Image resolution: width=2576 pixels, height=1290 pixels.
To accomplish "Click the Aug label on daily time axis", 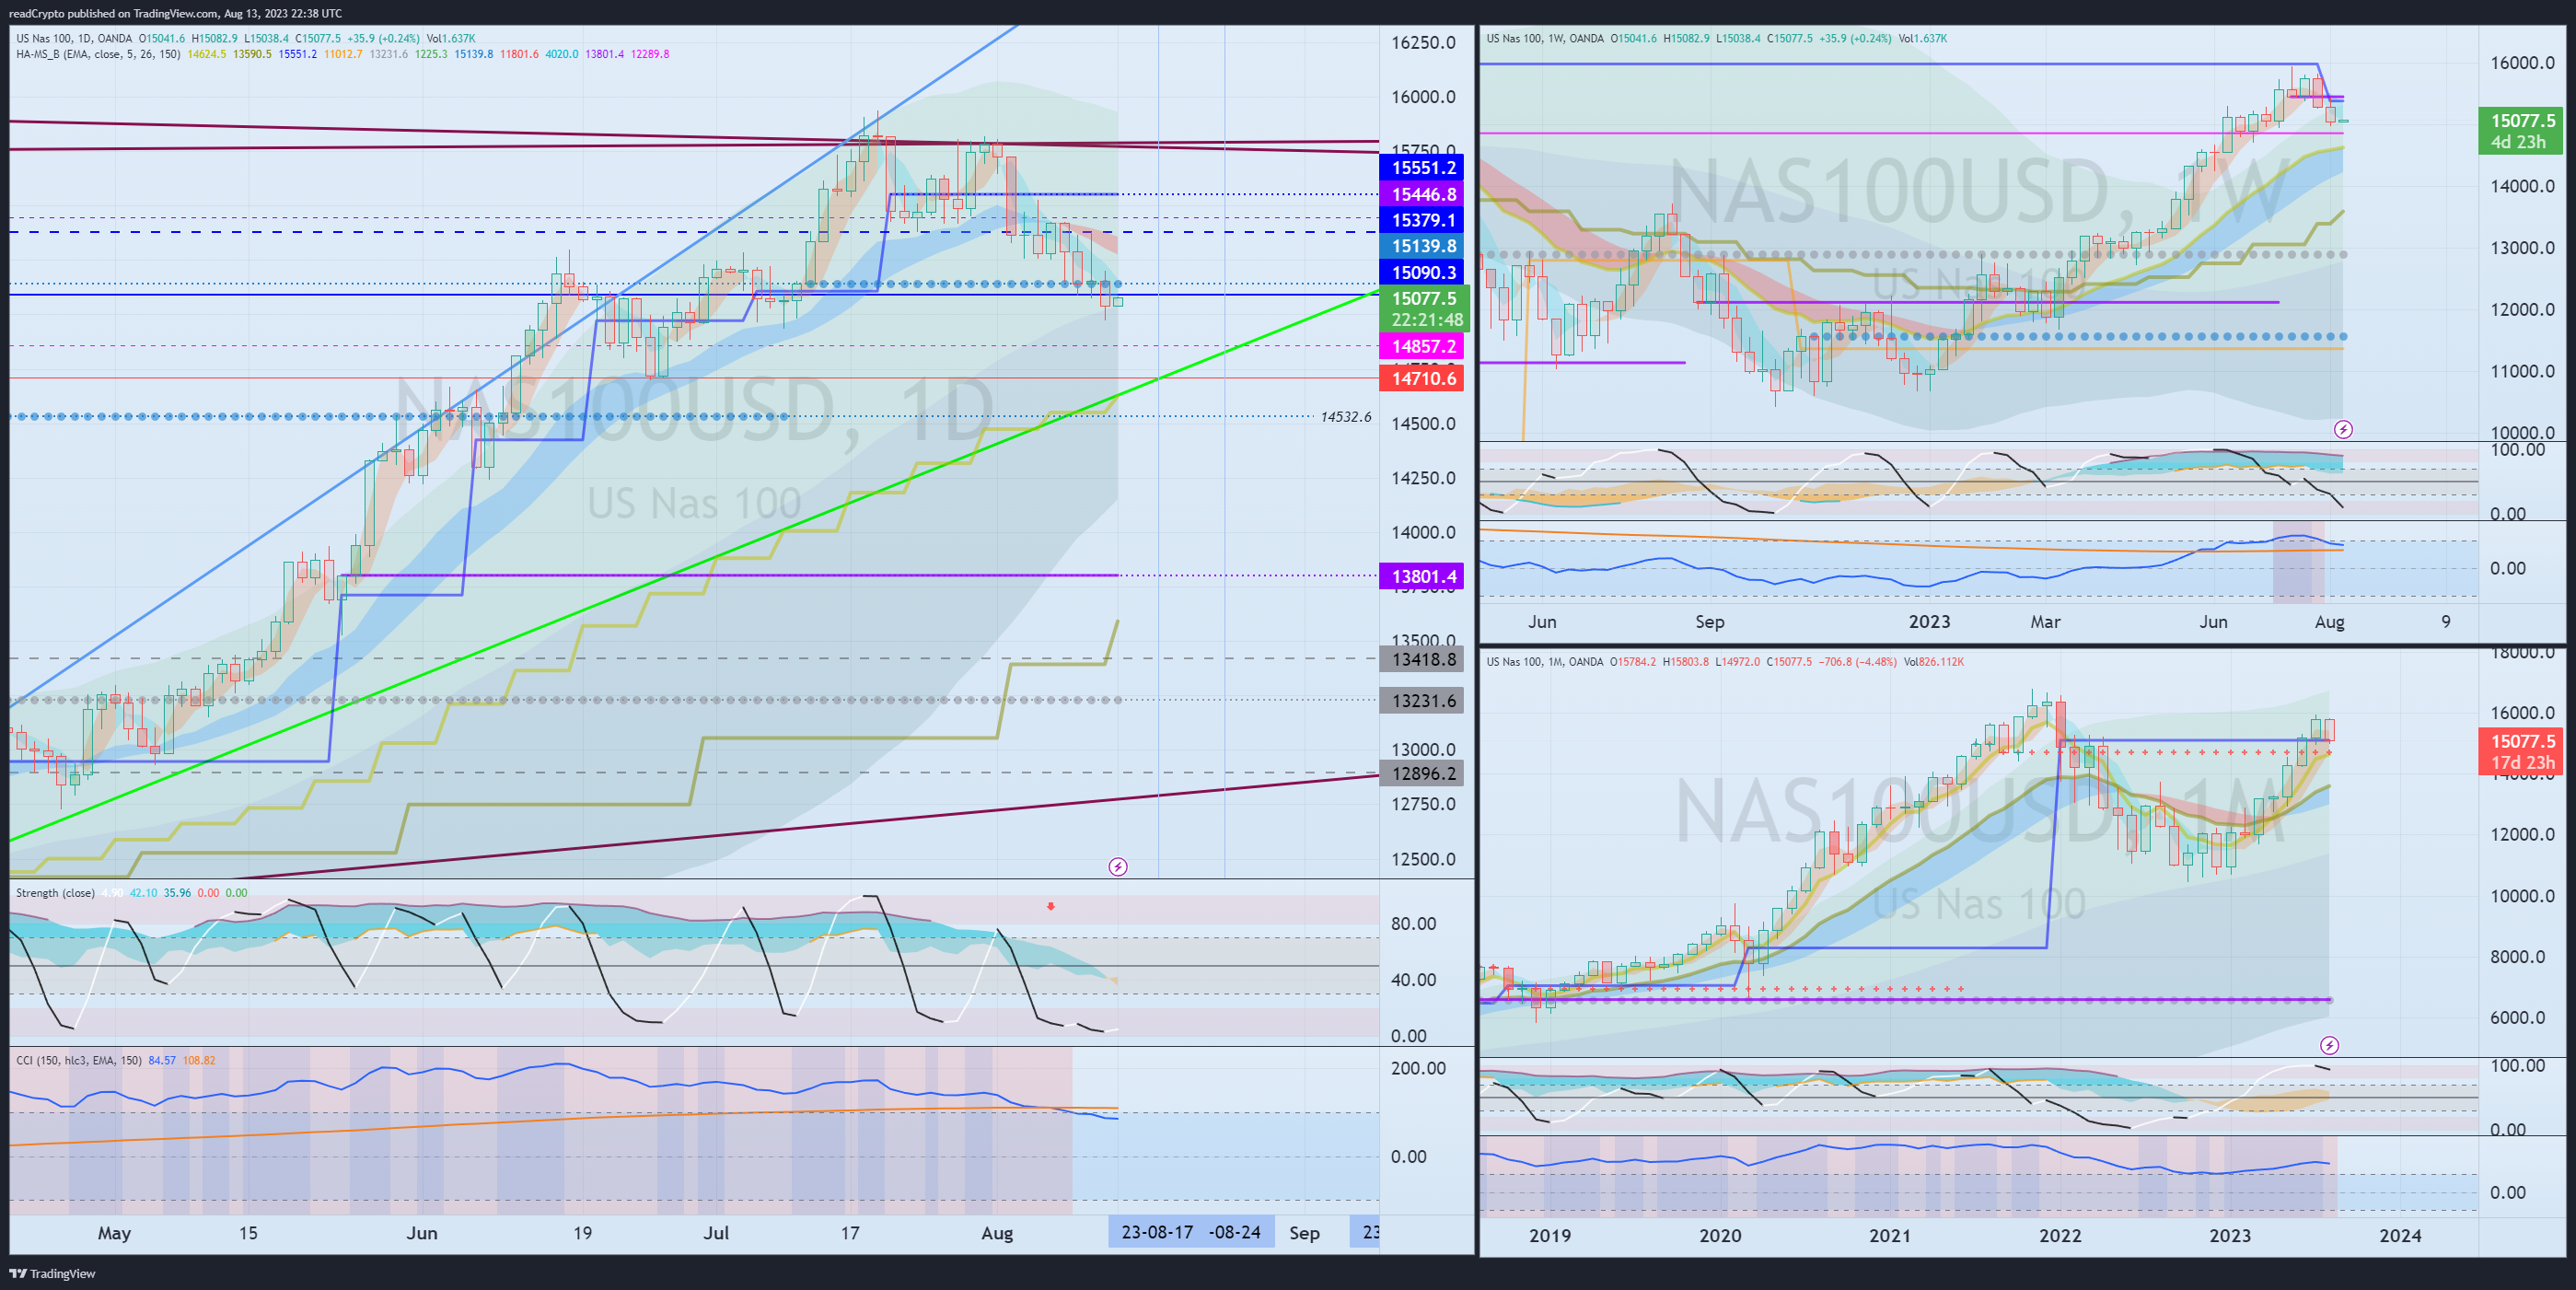I will (997, 1233).
